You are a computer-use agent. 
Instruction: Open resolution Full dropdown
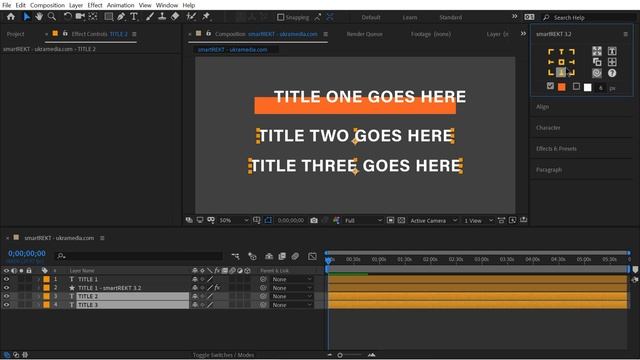pyautogui.click(x=363, y=220)
